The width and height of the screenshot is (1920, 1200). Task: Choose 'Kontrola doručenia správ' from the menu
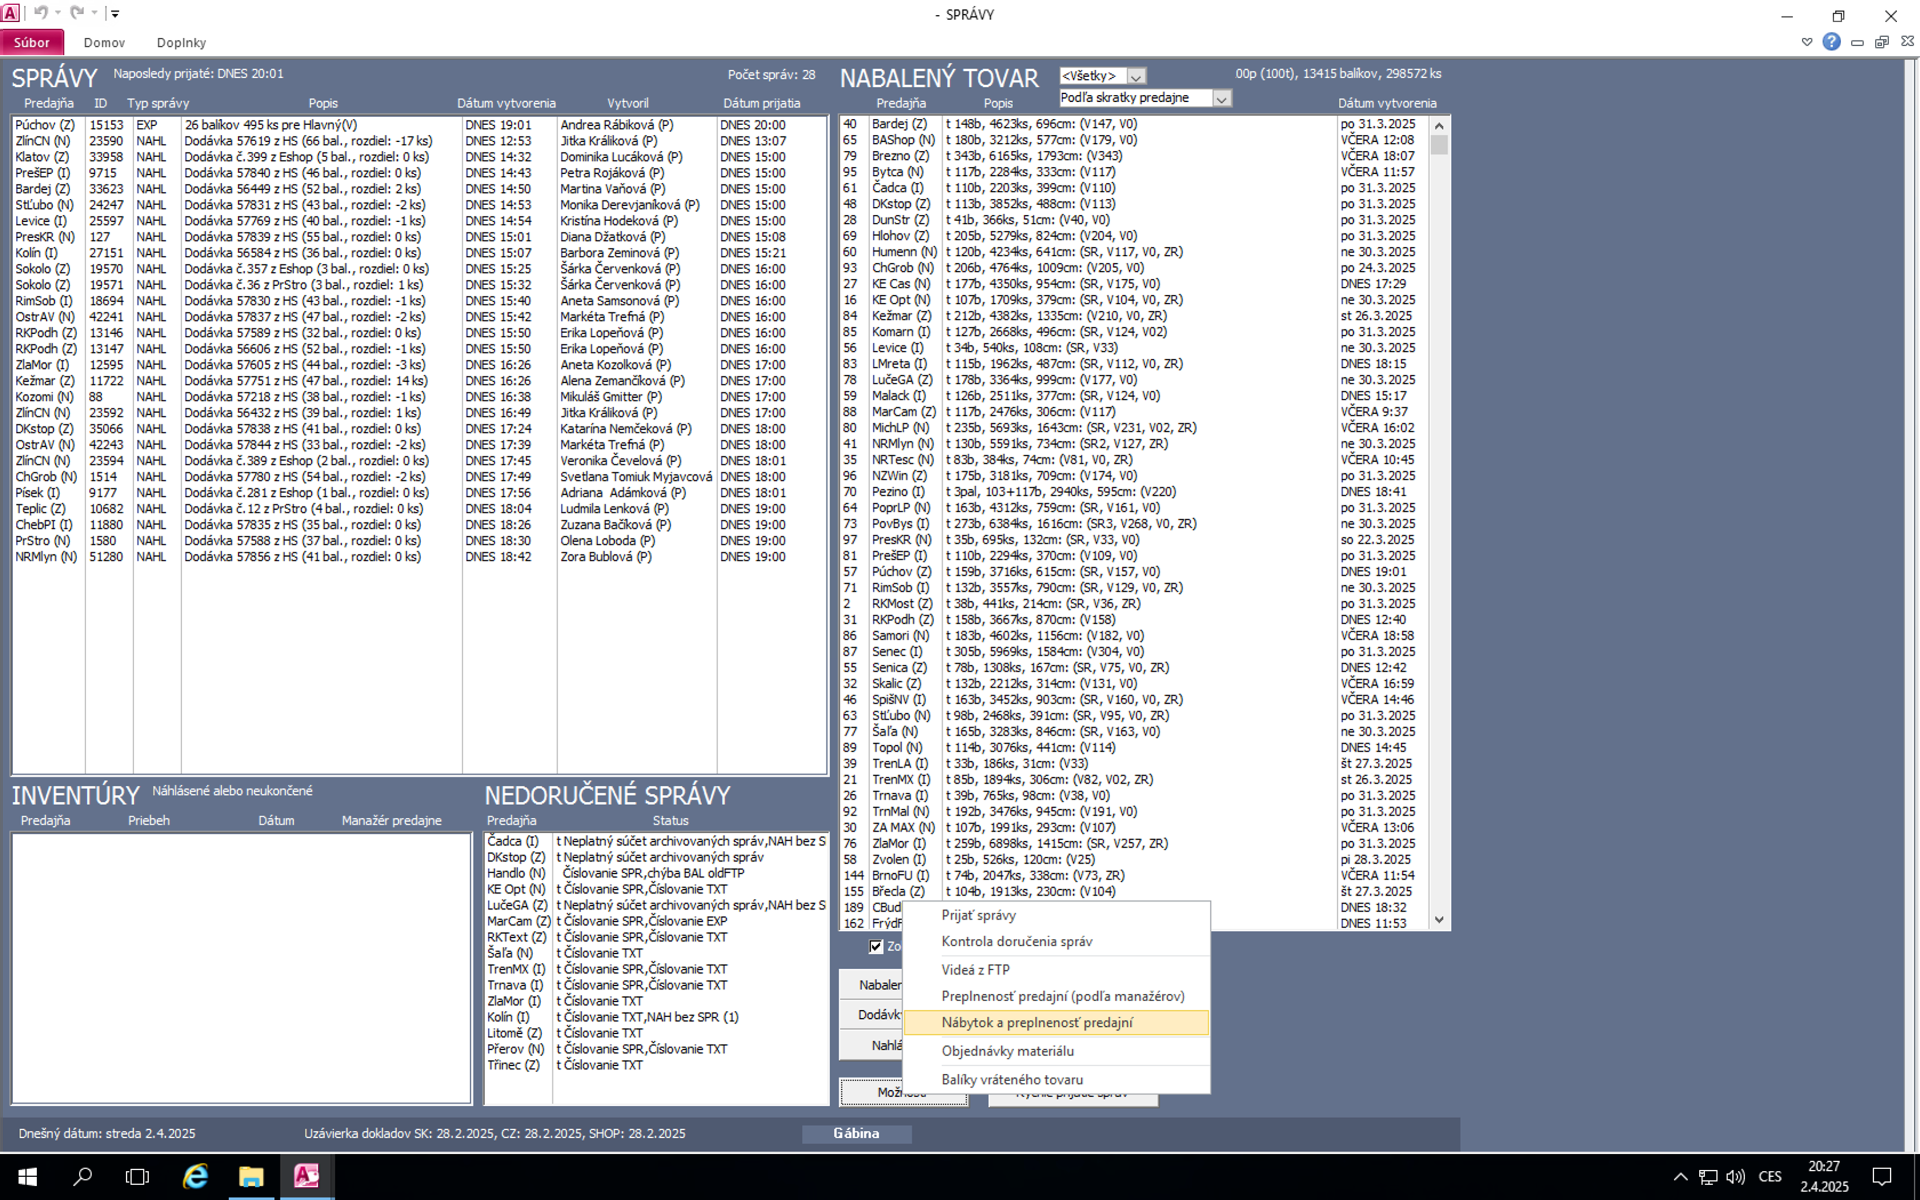click(x=1016, y=941)
